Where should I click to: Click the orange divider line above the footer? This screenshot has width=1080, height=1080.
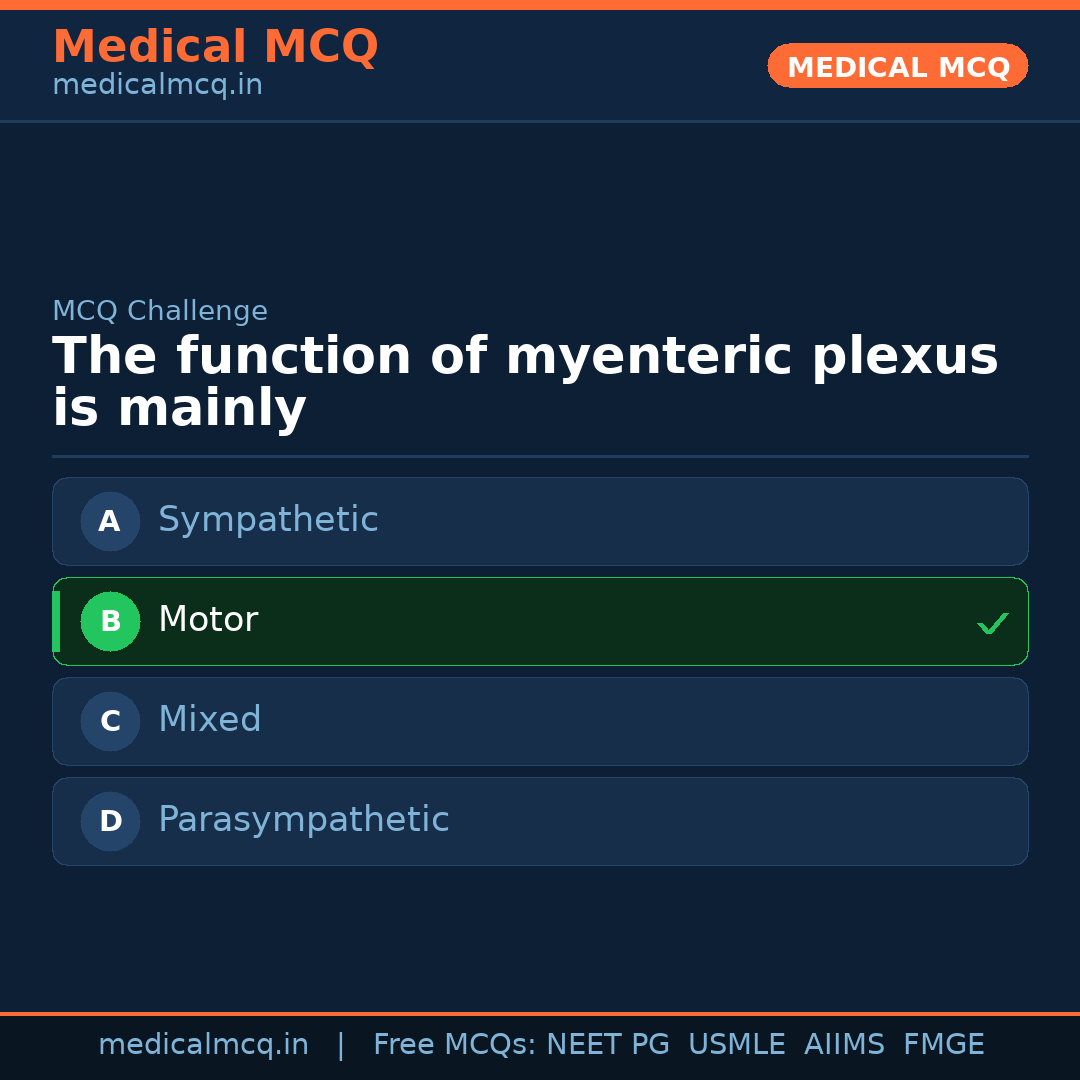[540, 1013]
